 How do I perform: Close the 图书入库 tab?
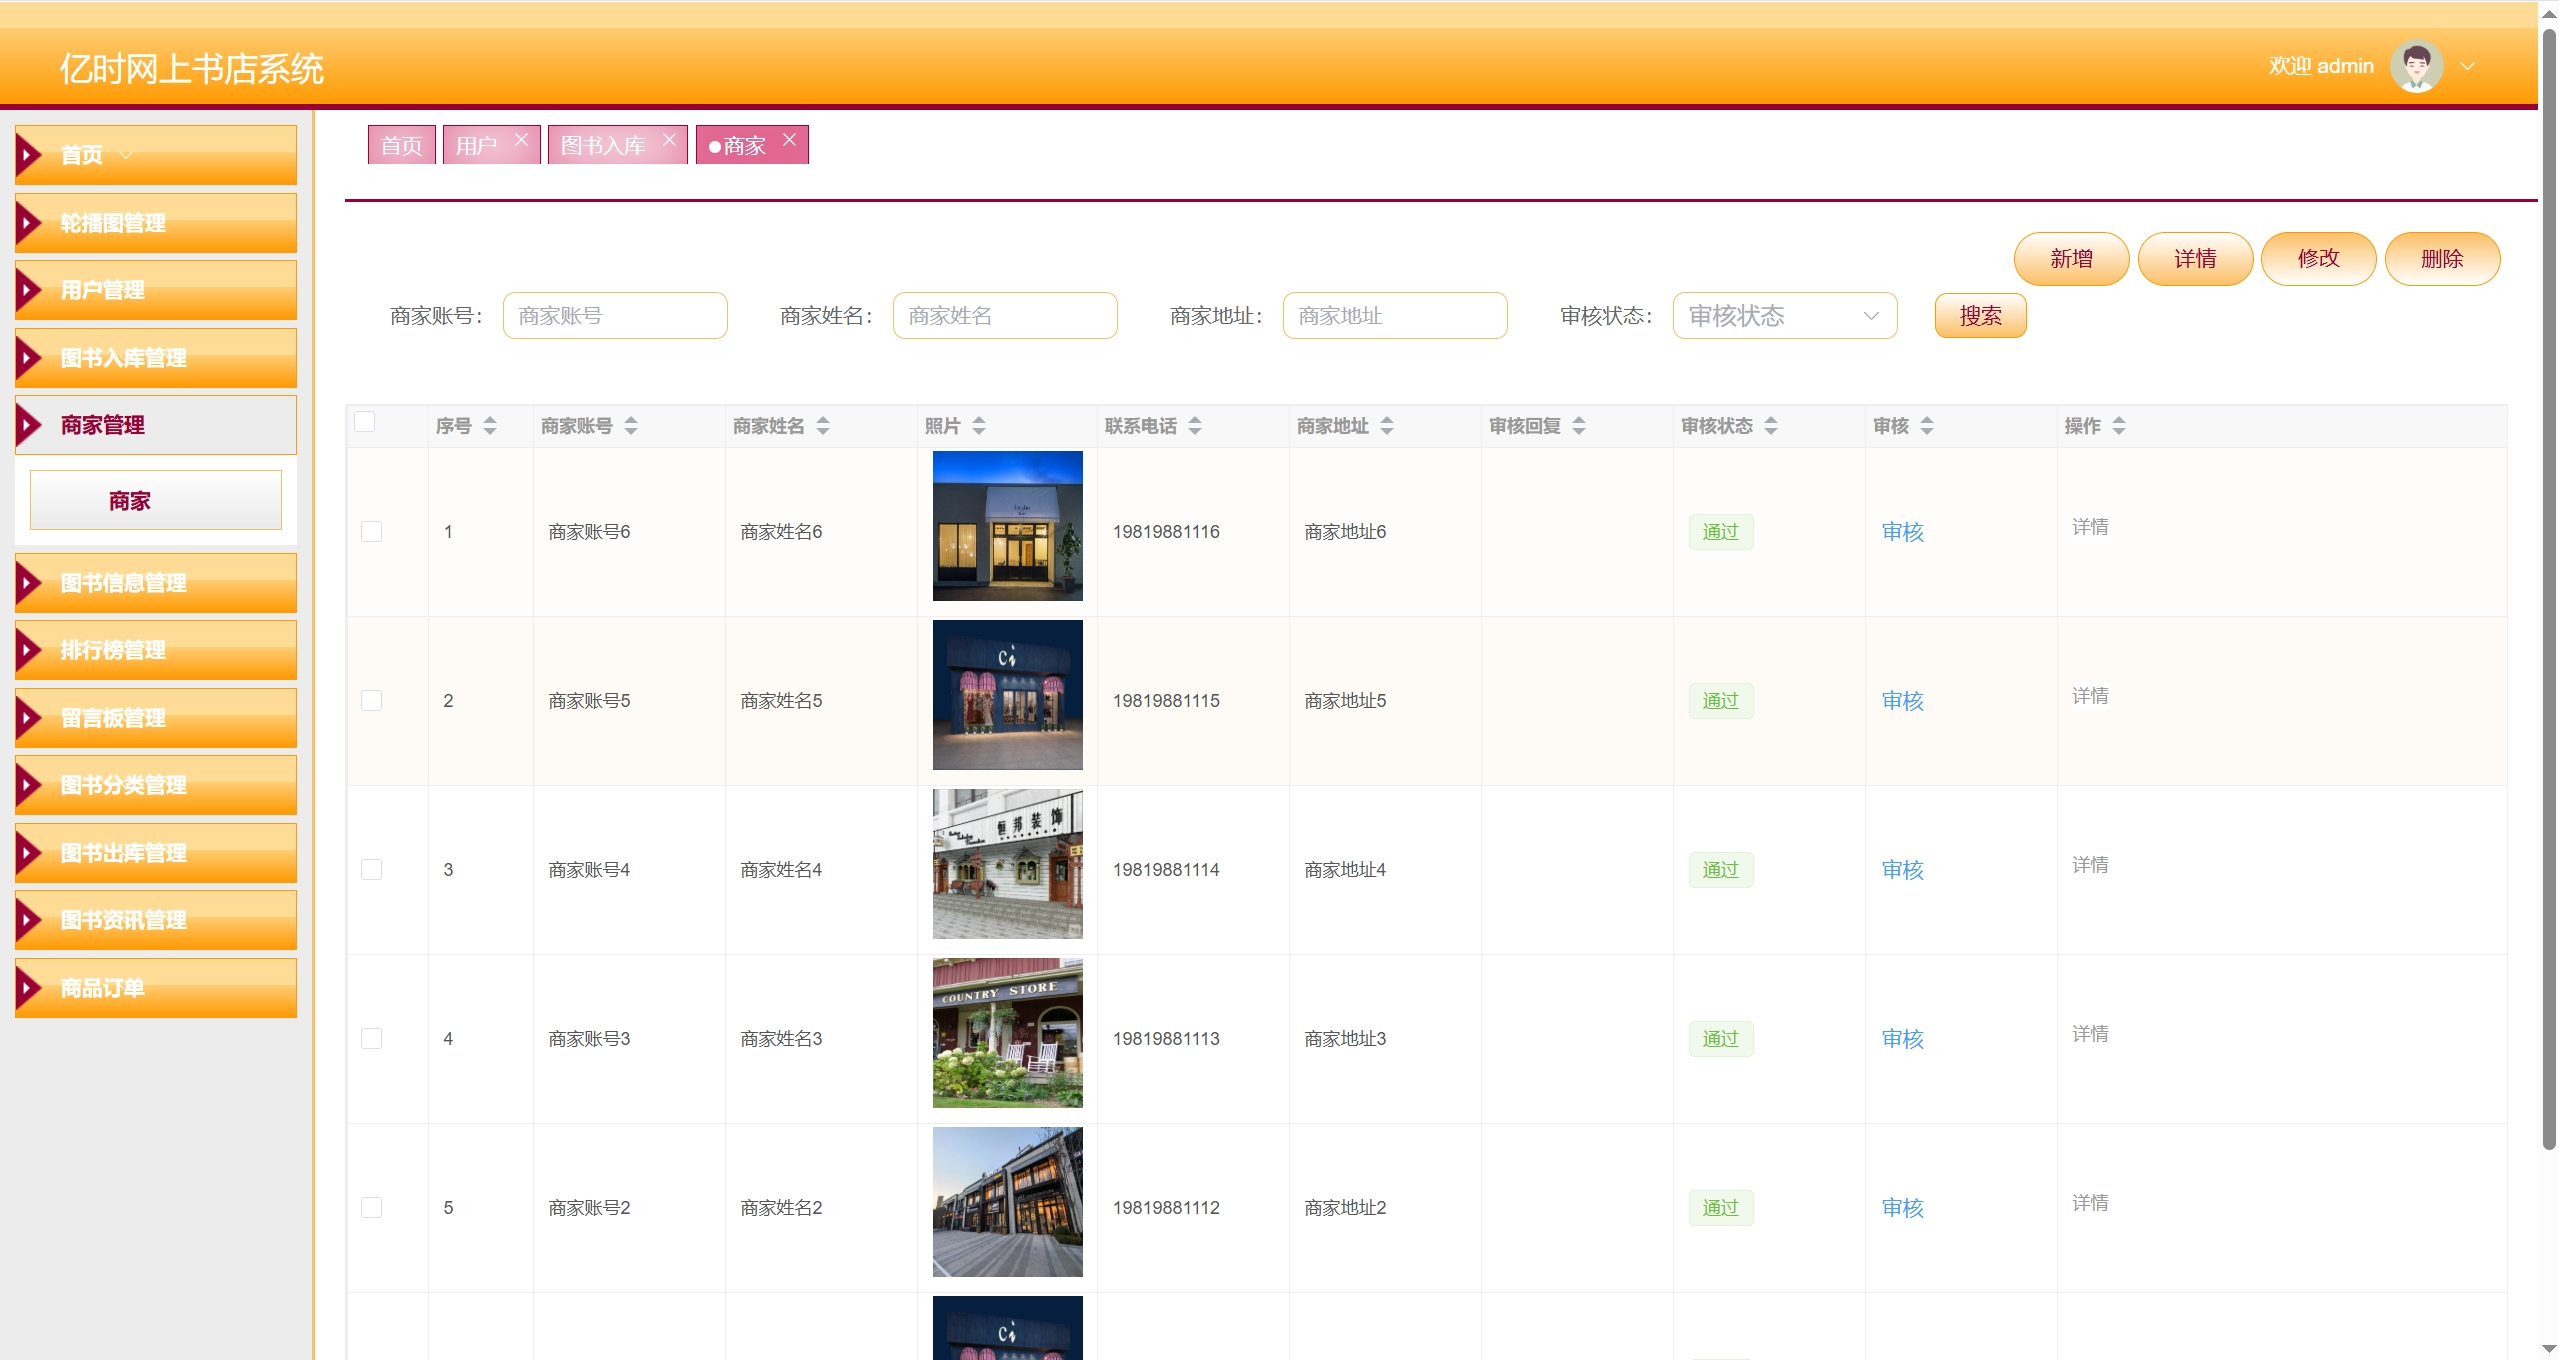click(669, 140)
